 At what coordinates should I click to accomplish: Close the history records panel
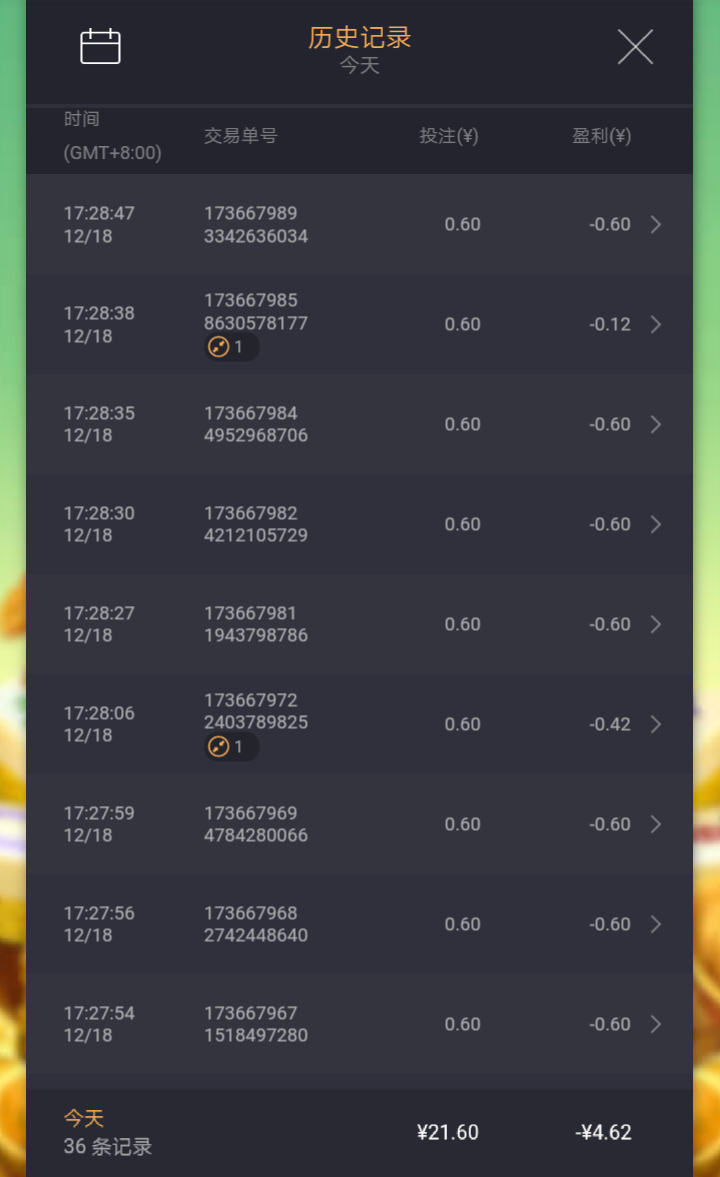click(x=635, y=47)
